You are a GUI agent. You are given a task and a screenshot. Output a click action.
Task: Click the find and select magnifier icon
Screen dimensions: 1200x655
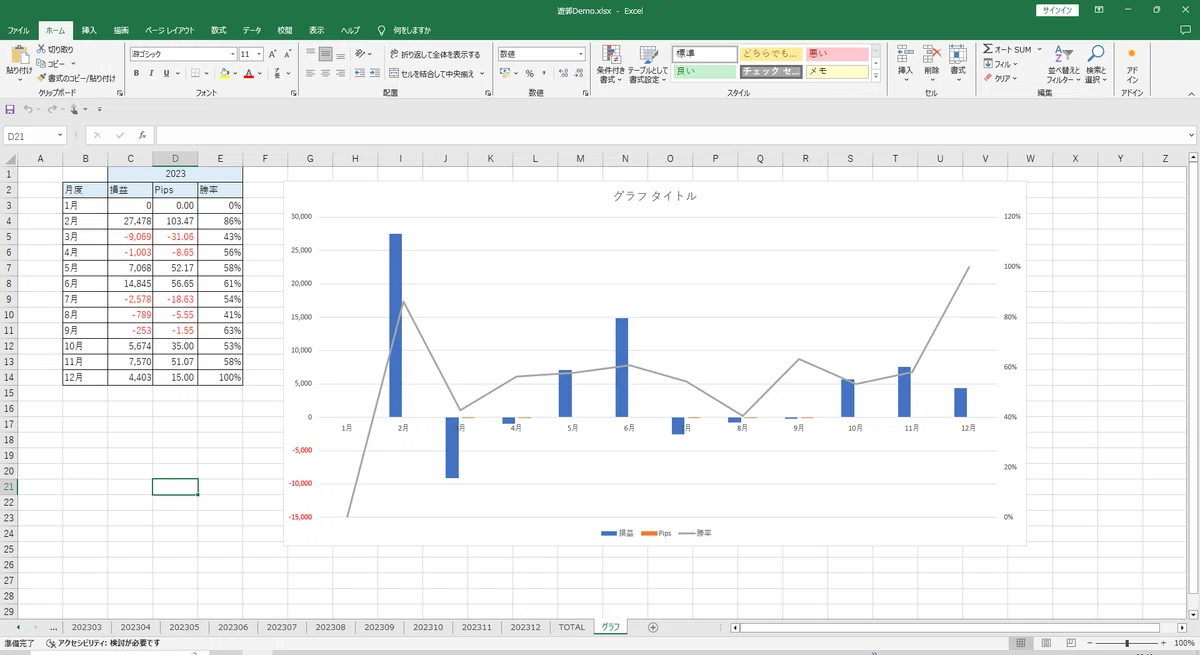tap(1095, 55)
